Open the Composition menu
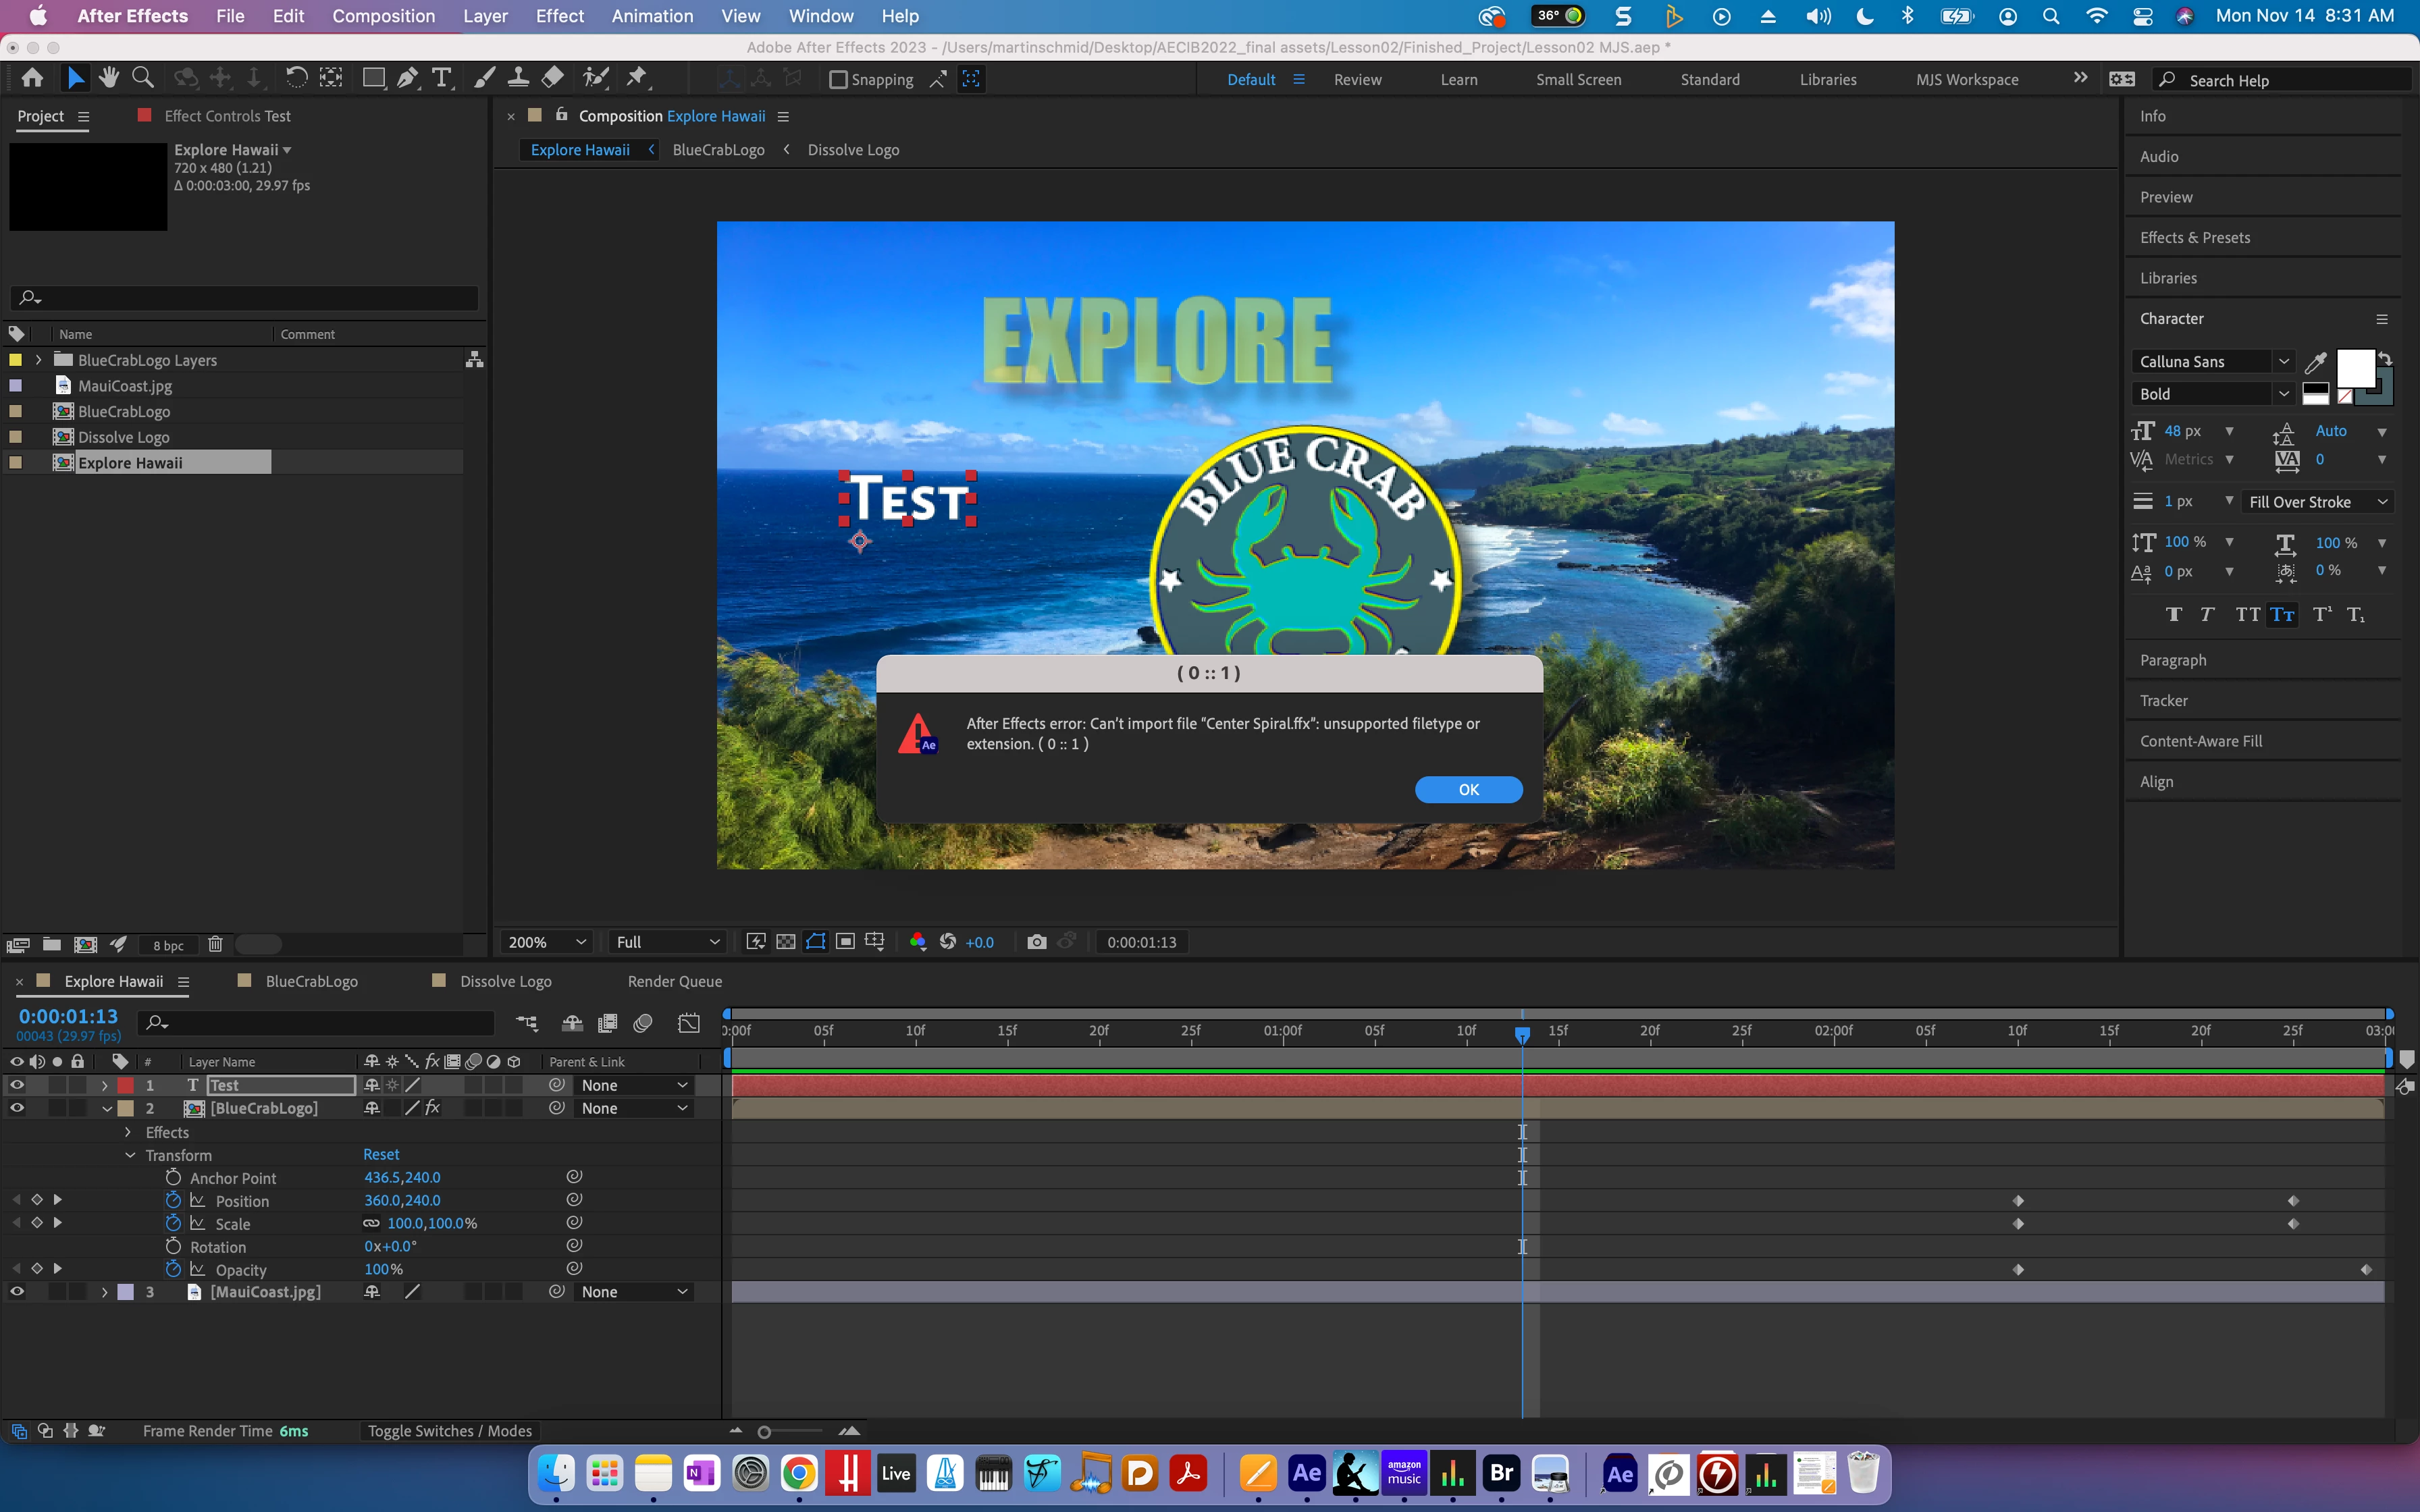 pos(383,16)
